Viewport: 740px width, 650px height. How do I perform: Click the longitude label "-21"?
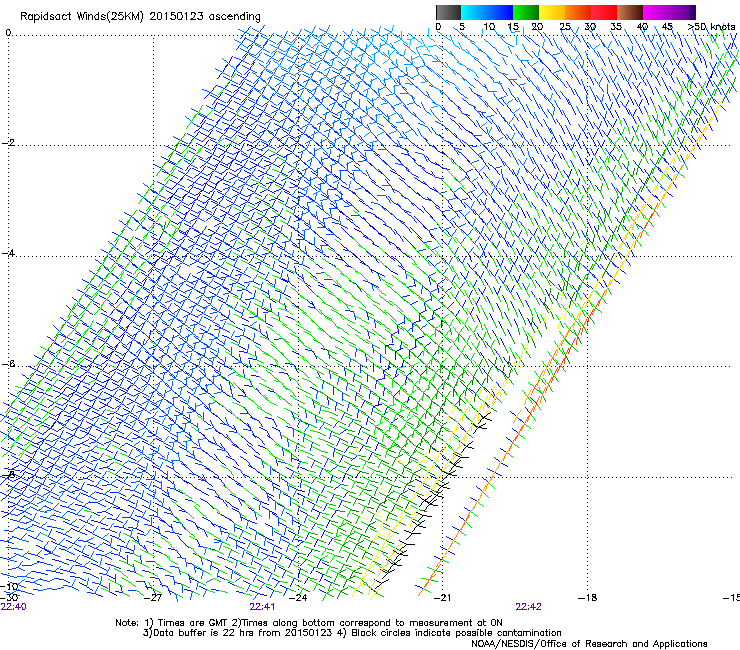(x=443, y=598)
